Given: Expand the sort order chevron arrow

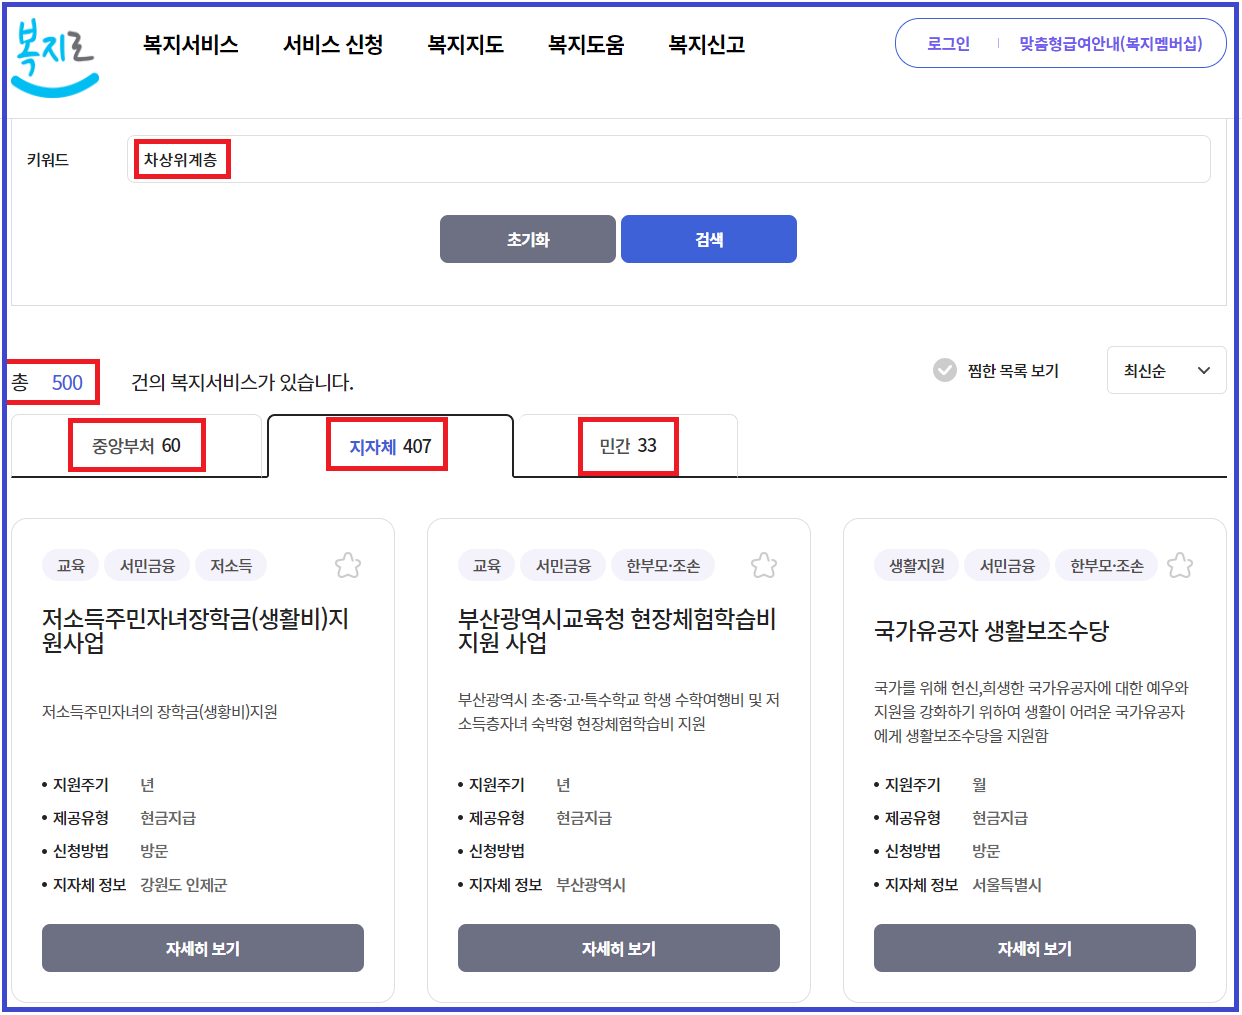Looking at the screenshot, I should [x=1203, y=370].
